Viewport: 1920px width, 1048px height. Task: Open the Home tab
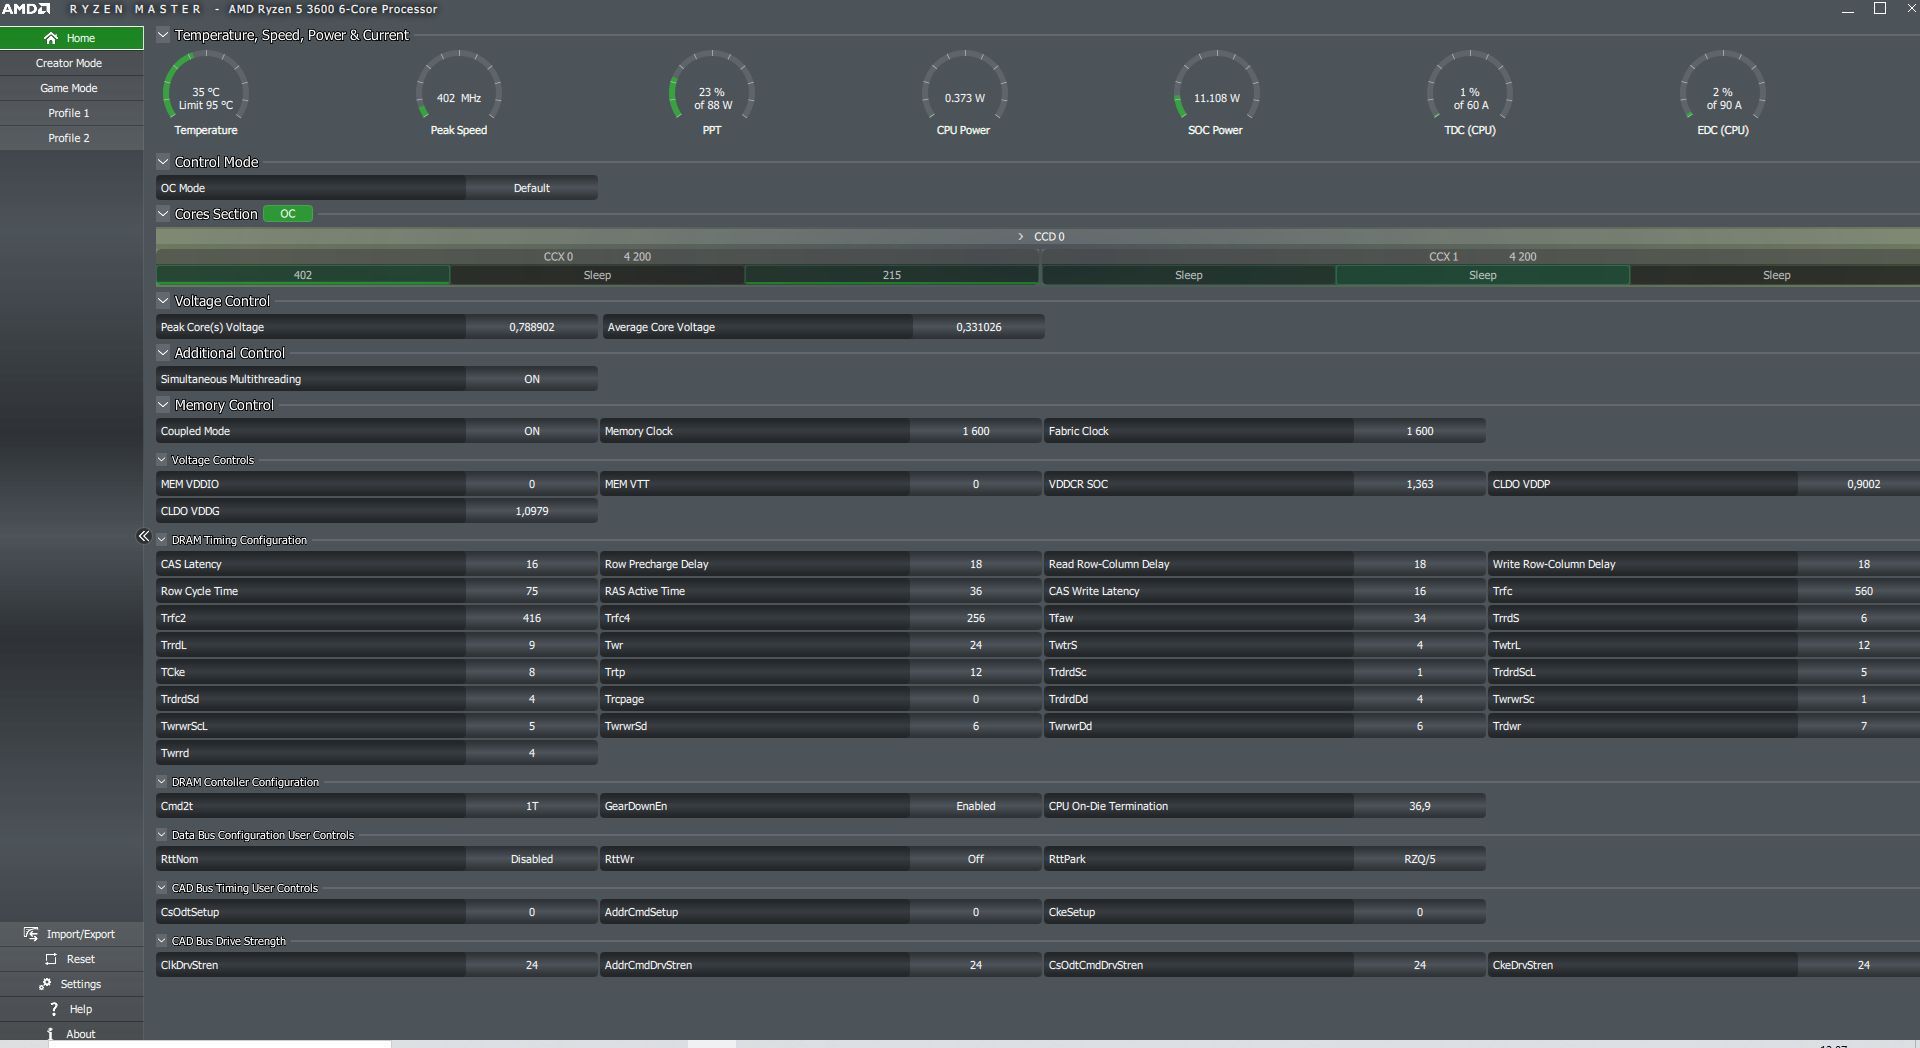(x=72, y=38)
